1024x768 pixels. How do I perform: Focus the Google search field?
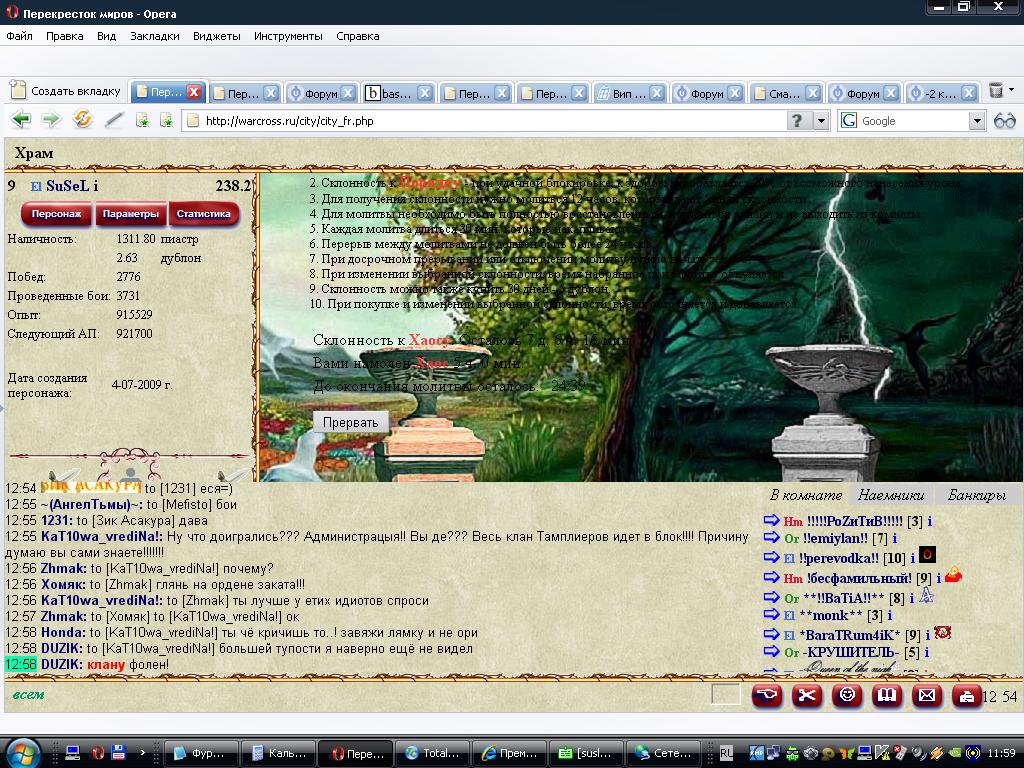(913, 121)
